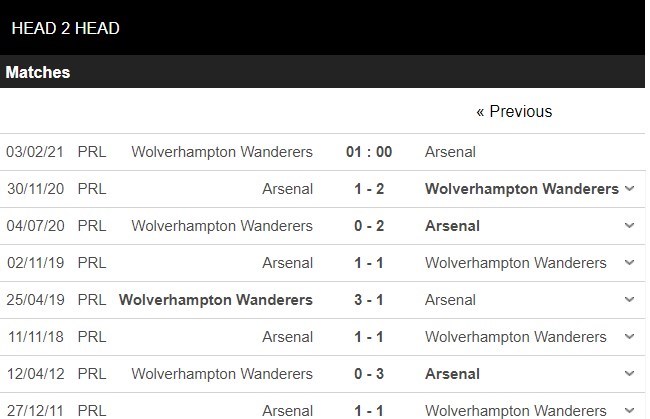The width and height of the screenshot is (650, 419).
Task: Click the 0 - 3 score on 12/04/12
Action: point(368,374)
